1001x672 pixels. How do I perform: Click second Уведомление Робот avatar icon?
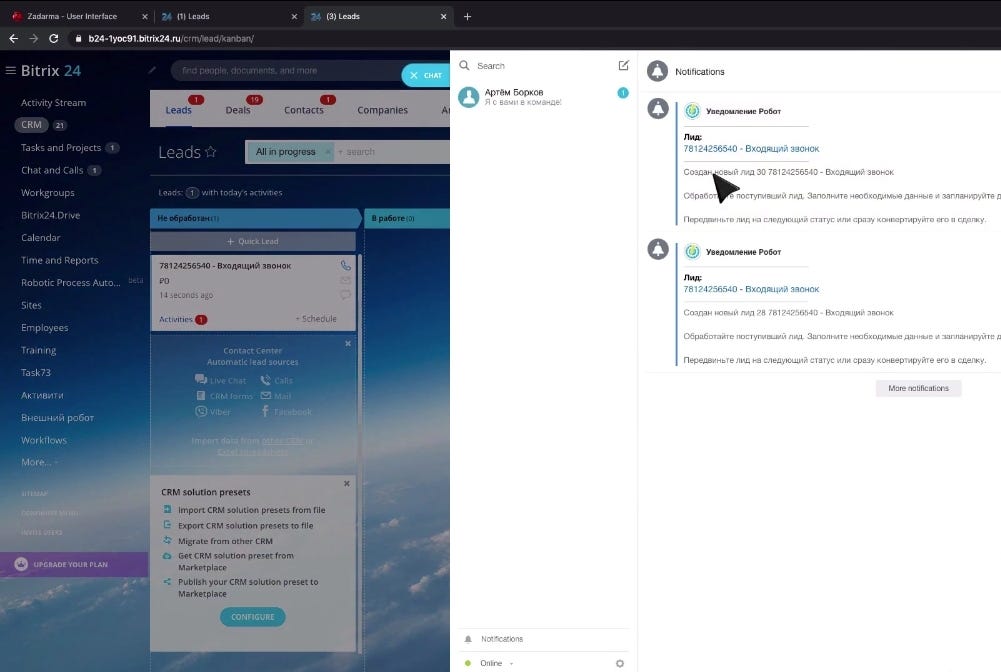tap(692, 251)
